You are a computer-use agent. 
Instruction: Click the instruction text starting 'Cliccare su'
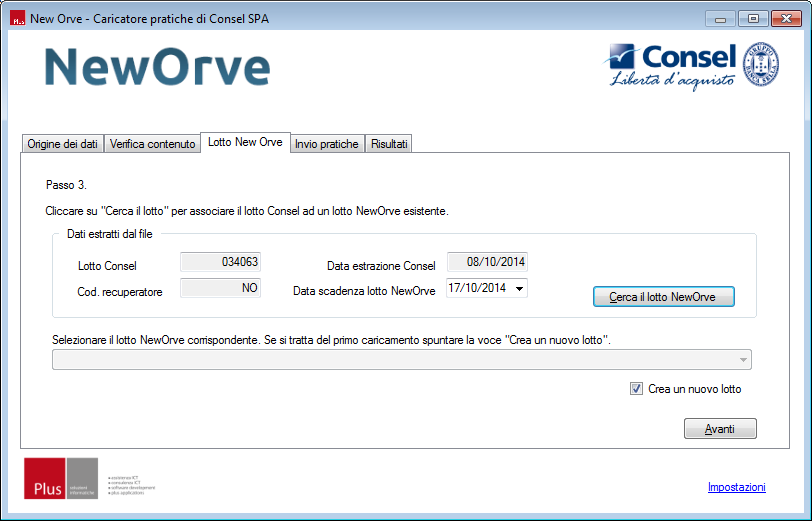coord(247,211)
